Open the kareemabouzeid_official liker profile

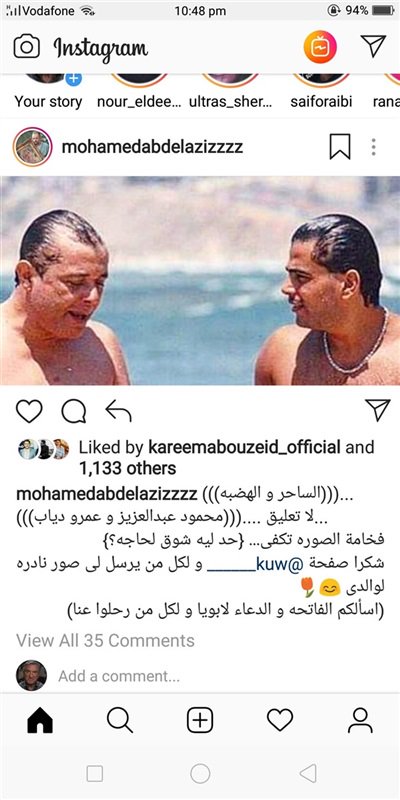point(244,447)
